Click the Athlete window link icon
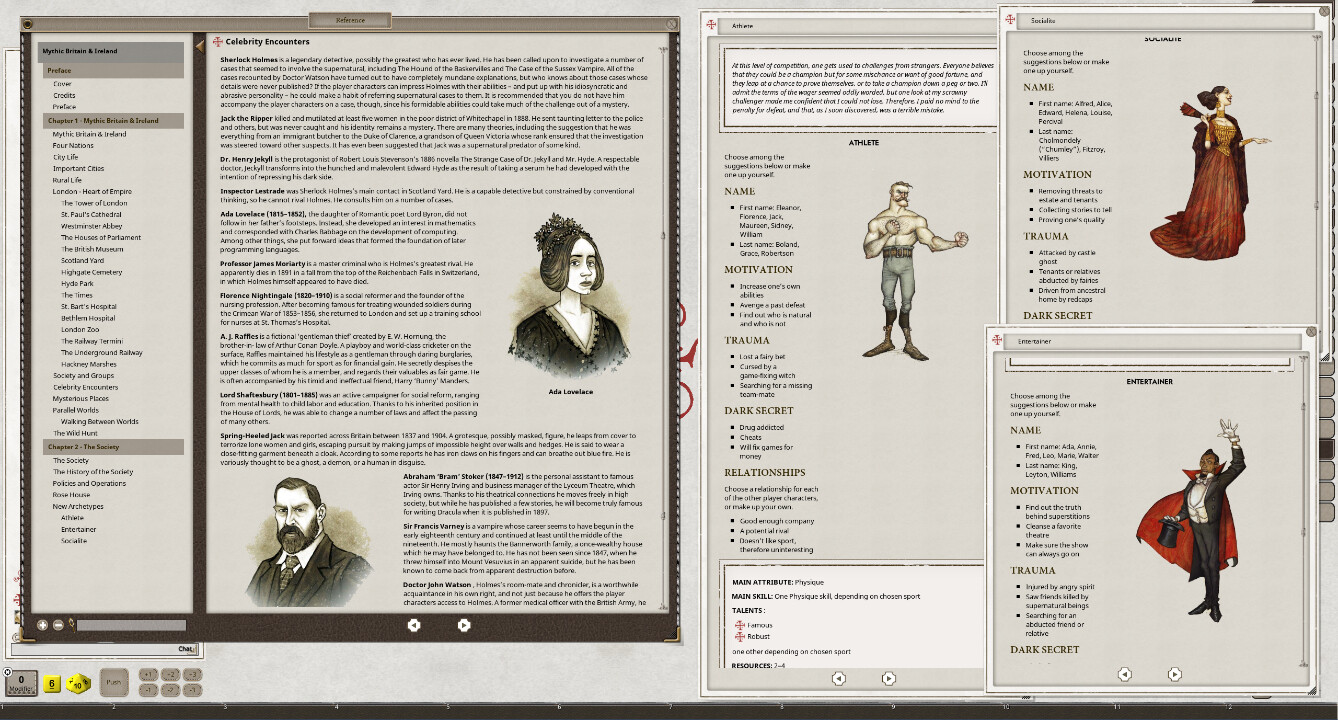The height and width of the screenshot is (720, 1338). click(711, 24)
